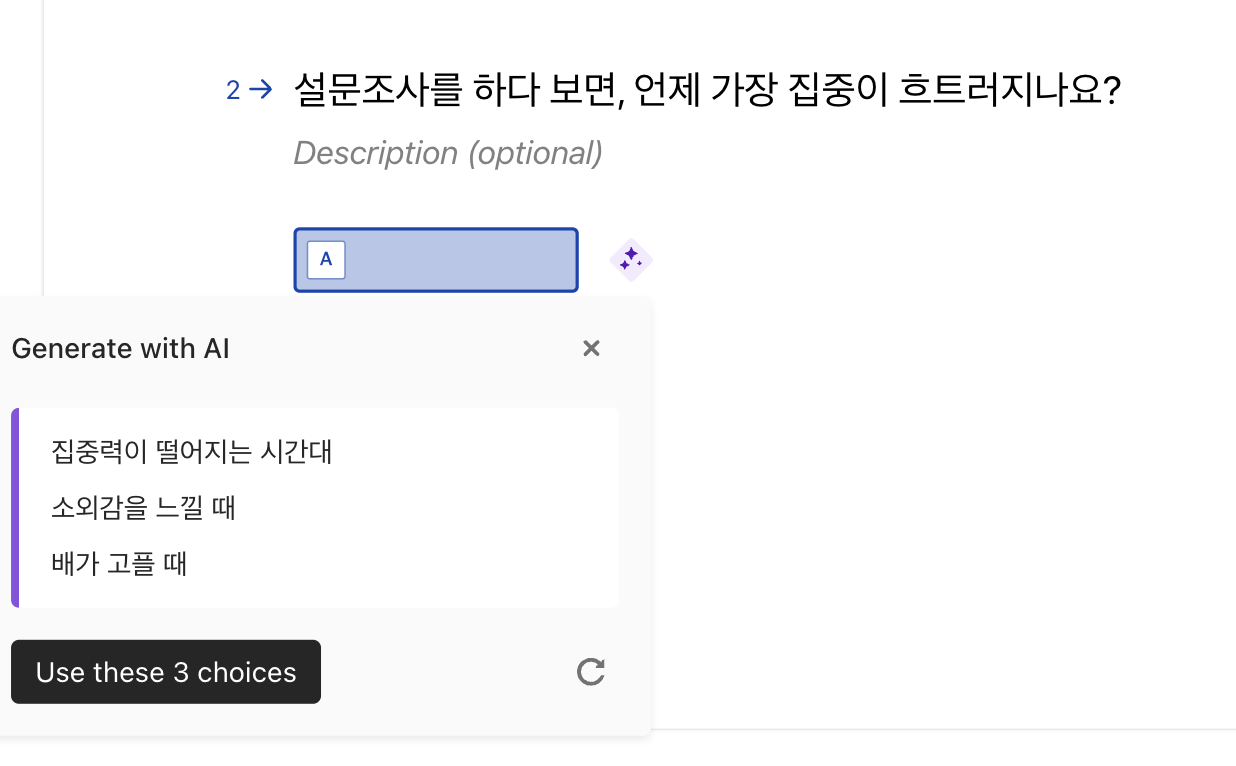The image size is (1236, 766).
Task: Click the question number 2 indicator
Action: 233,90
